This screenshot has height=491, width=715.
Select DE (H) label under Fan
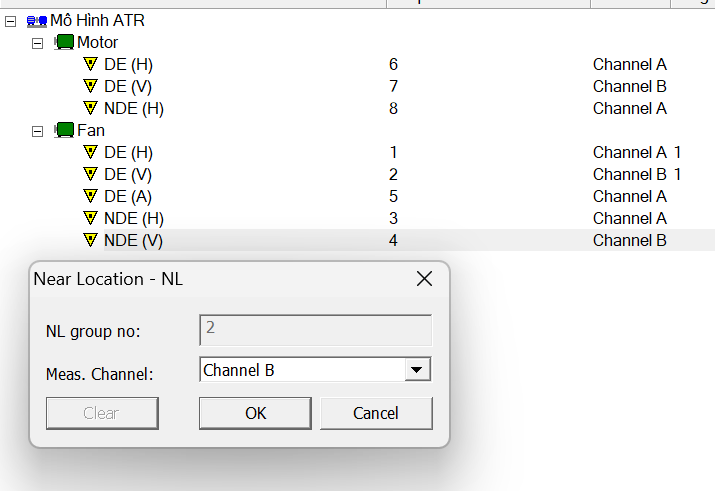(x=128, y=152)
